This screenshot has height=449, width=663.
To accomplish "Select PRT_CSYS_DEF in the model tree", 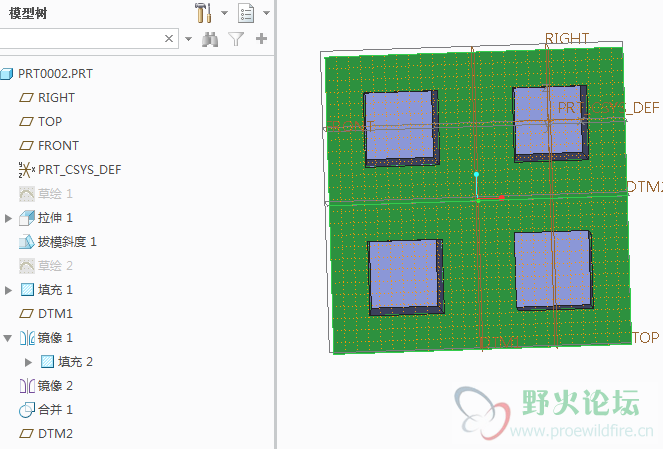I will 79,170.
